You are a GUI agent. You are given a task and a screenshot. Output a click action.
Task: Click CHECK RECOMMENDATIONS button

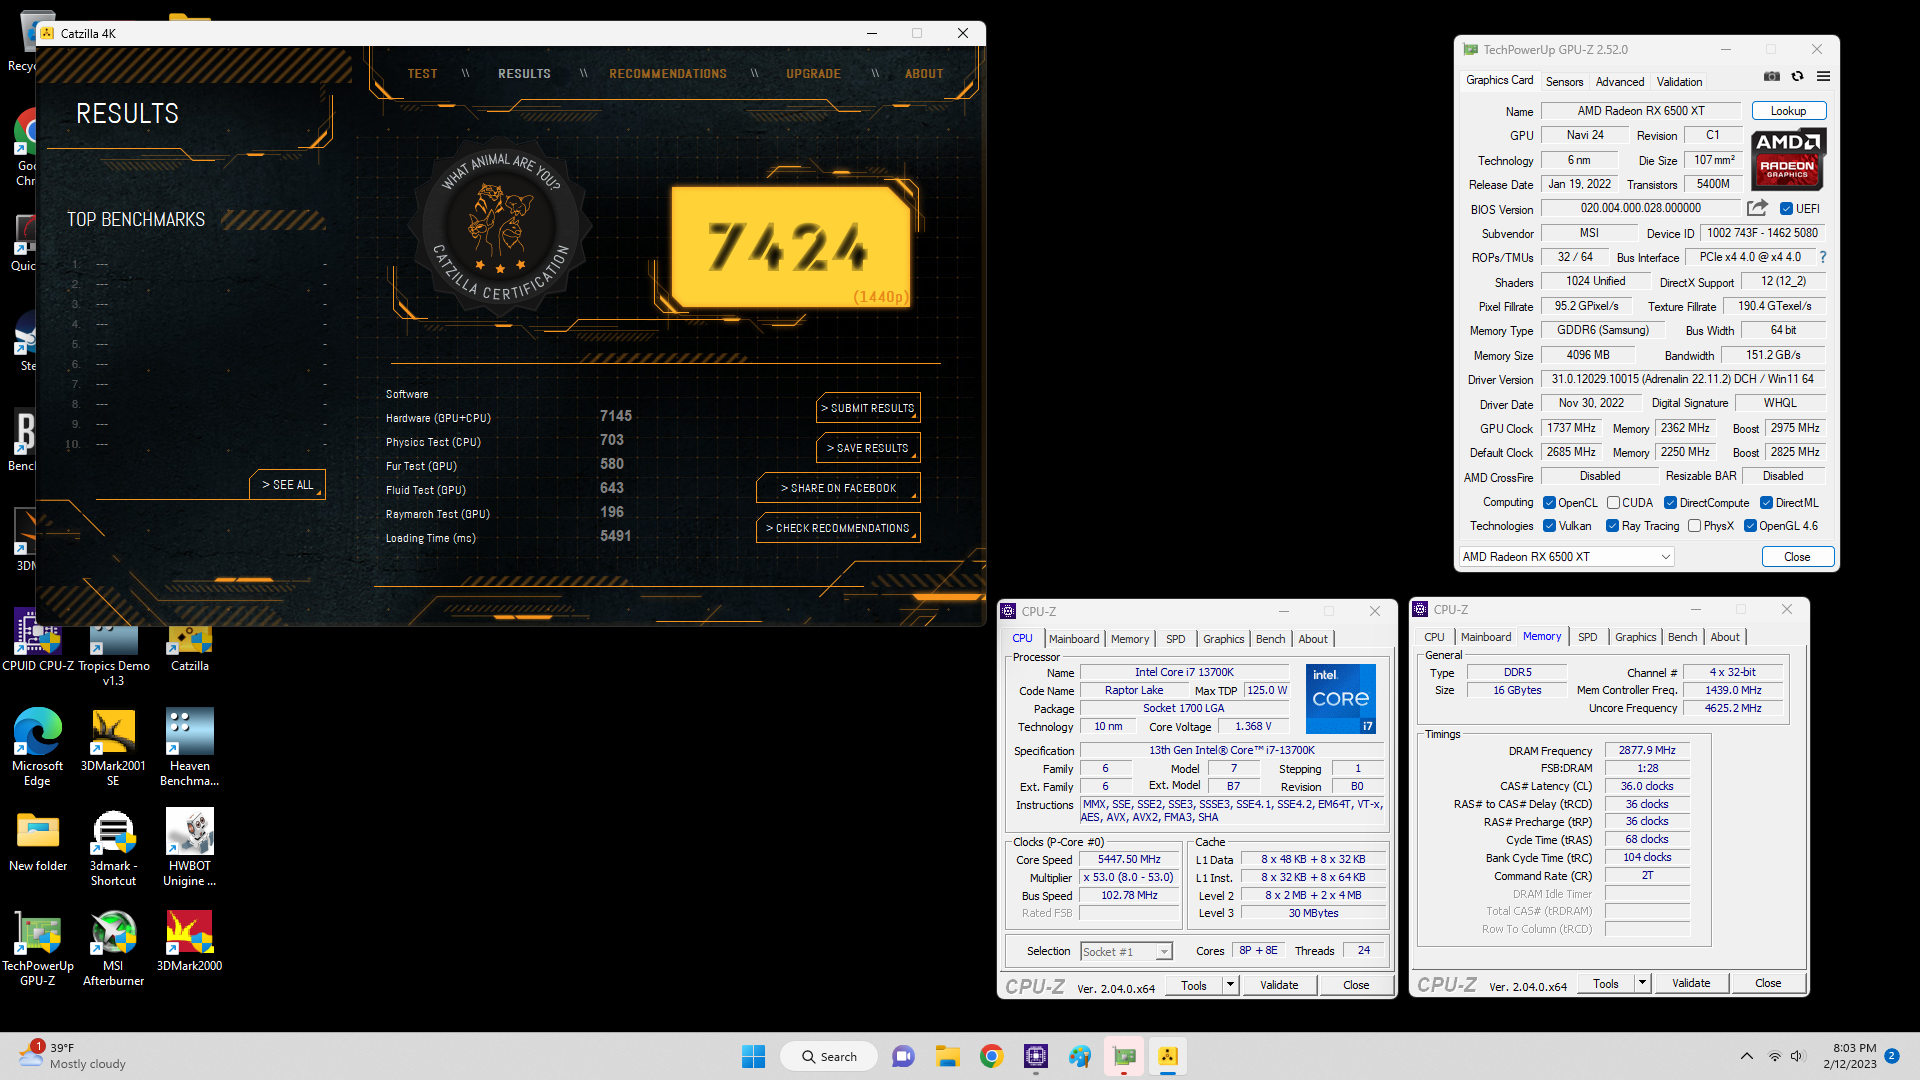(838, 528)
